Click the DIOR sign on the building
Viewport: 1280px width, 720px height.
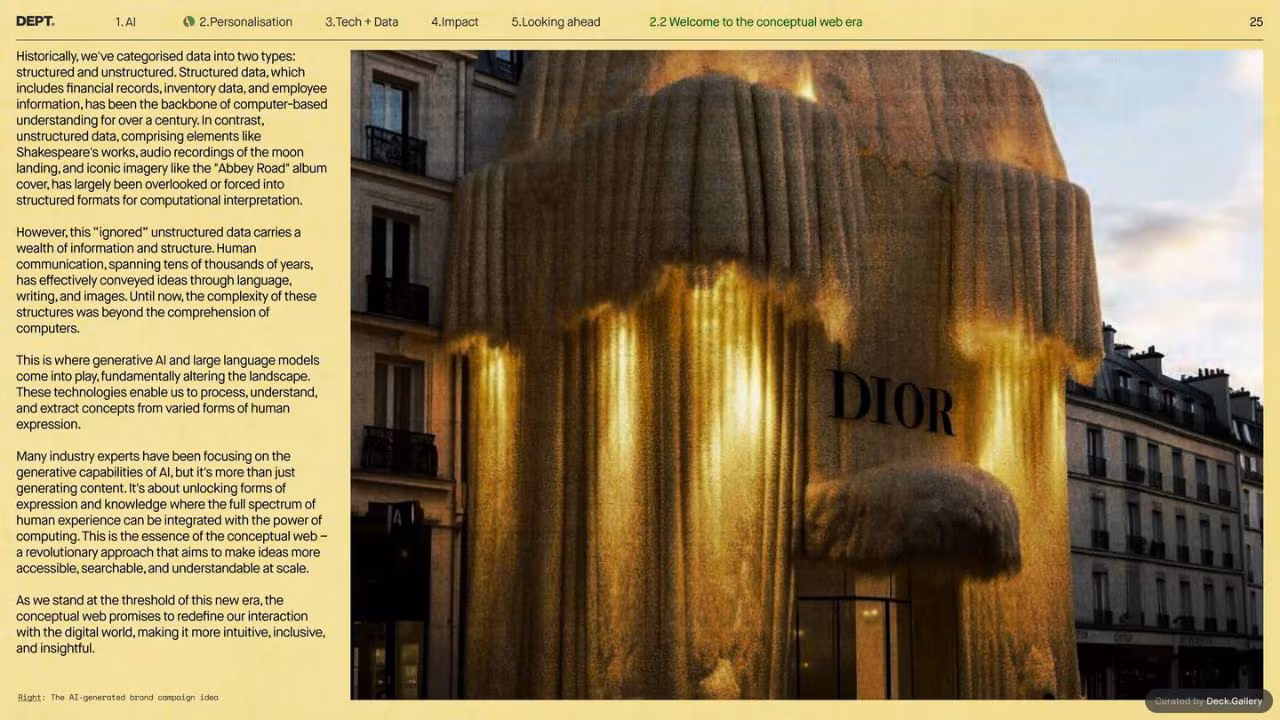(x=891, y=402)
